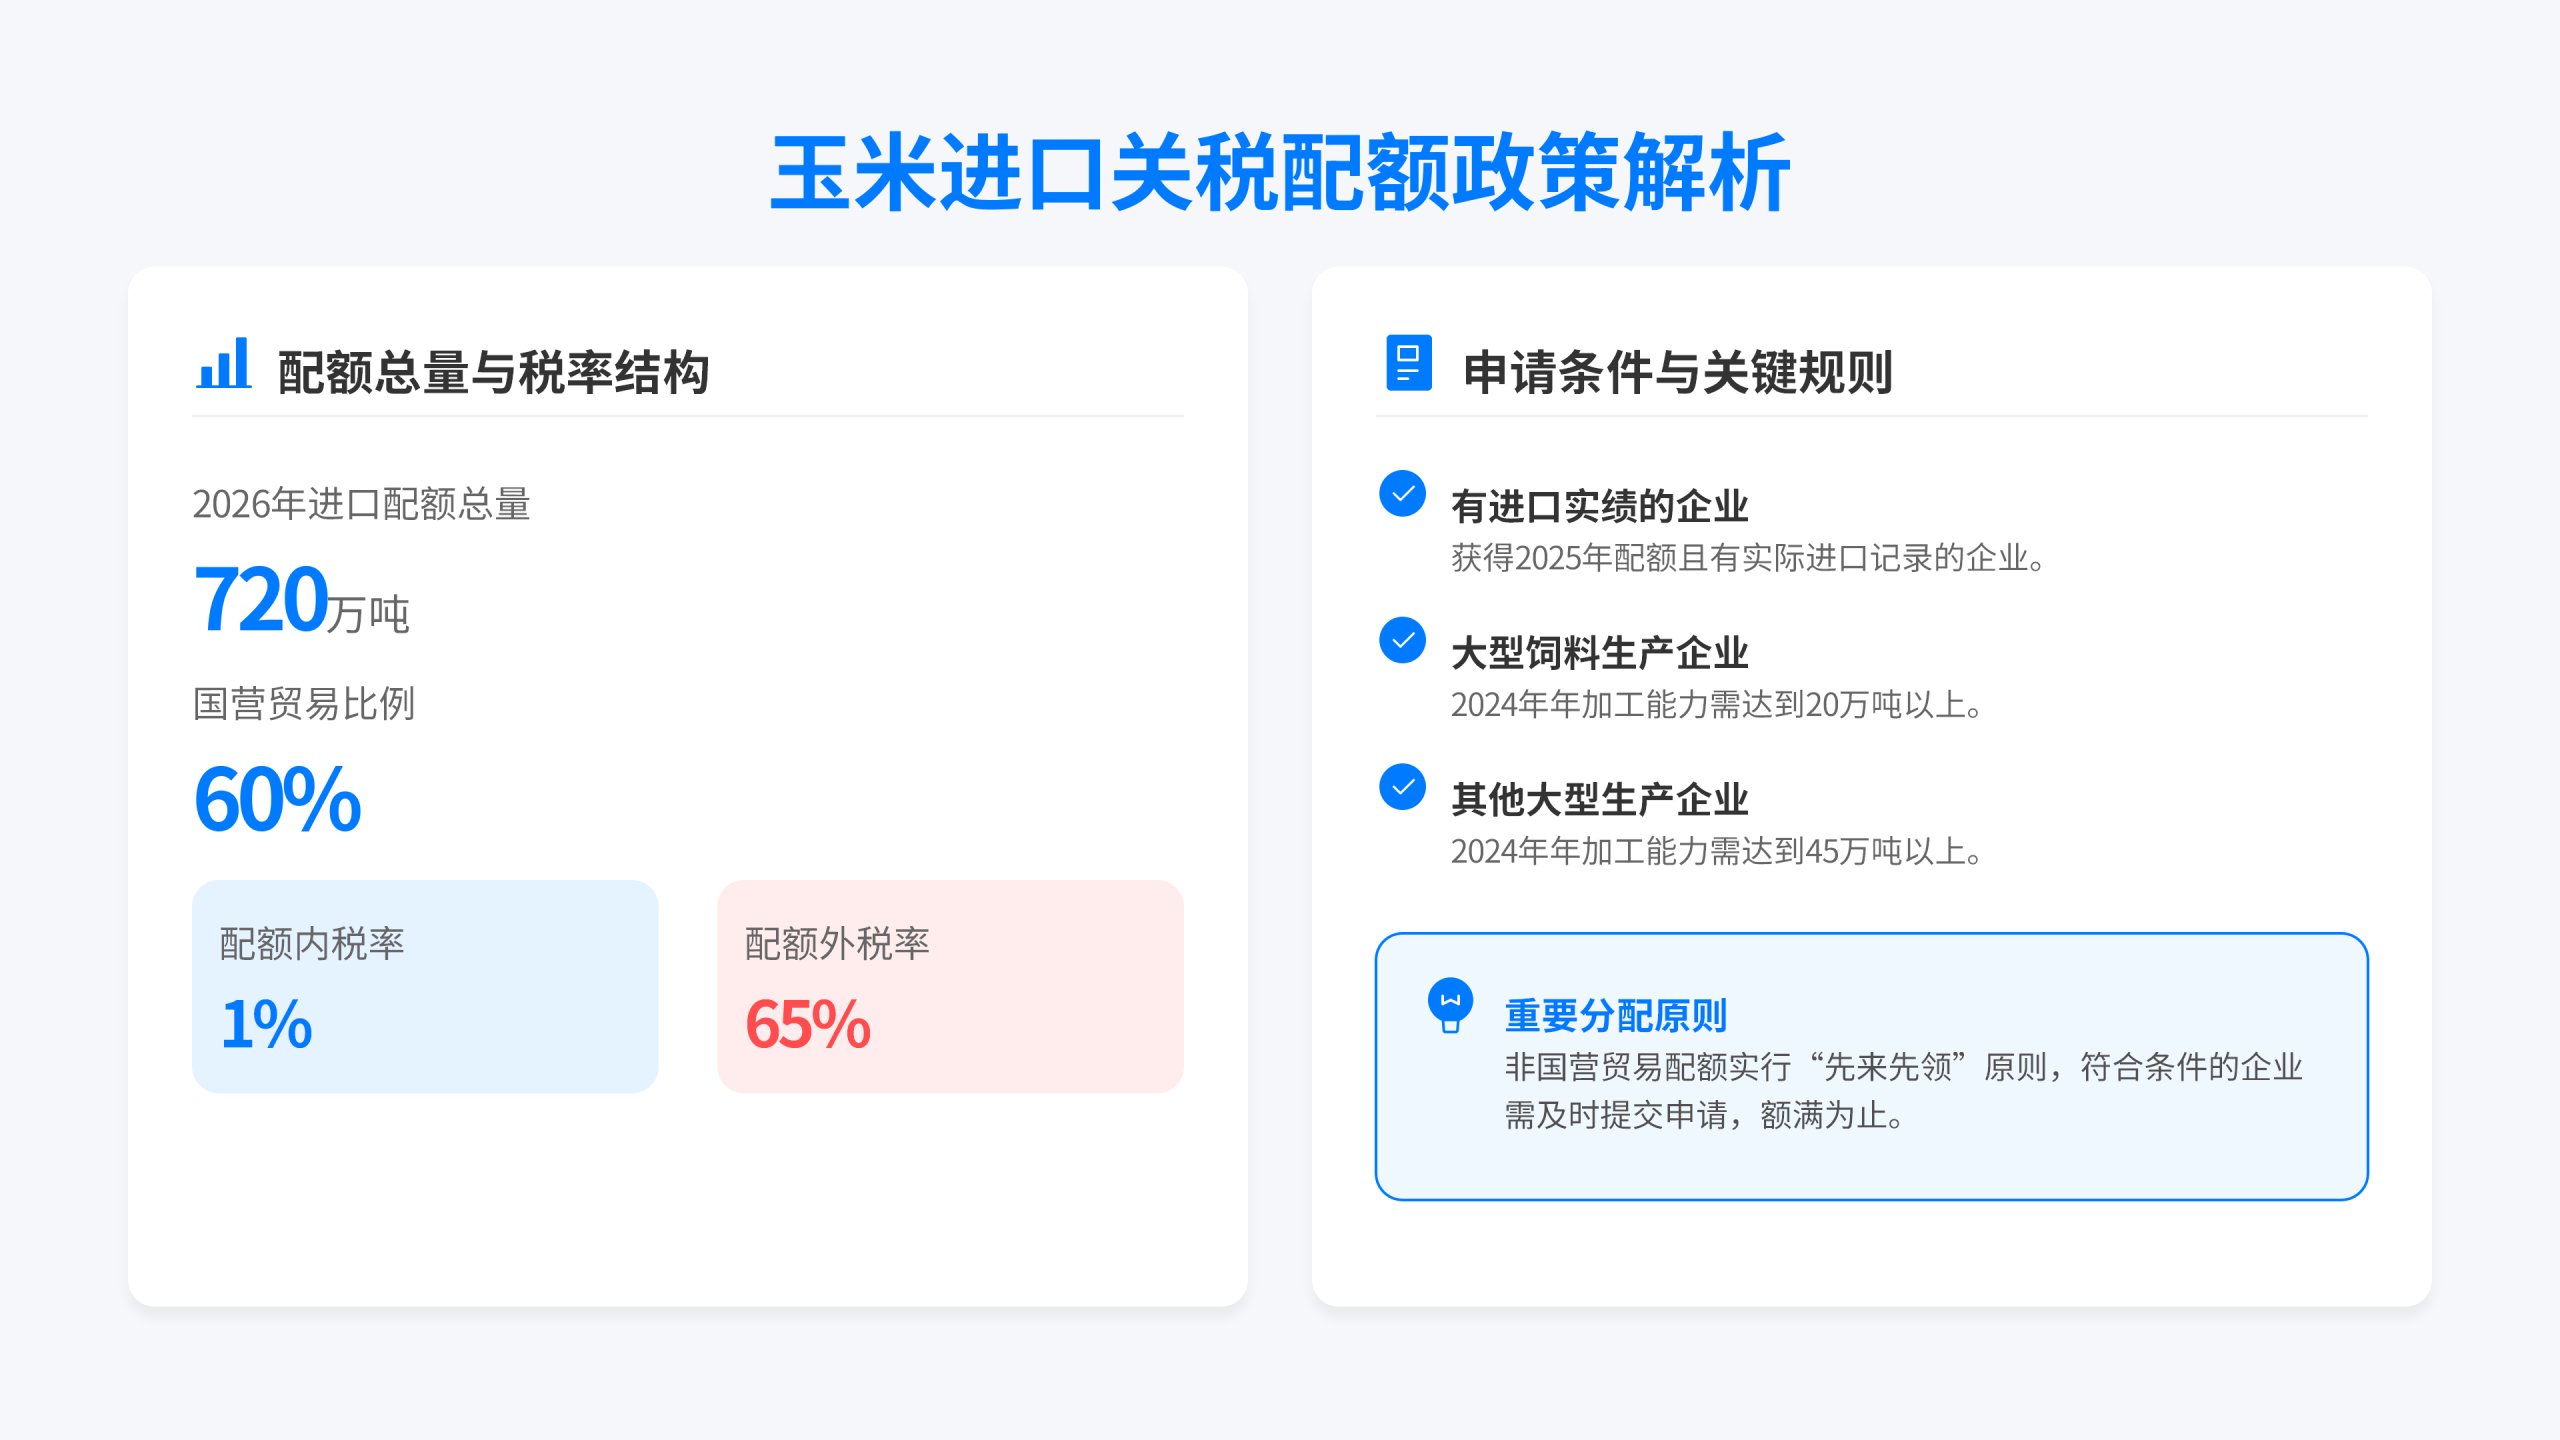
Task: Click the 国营贸易比例 label
Action: (x=304, y=704)
